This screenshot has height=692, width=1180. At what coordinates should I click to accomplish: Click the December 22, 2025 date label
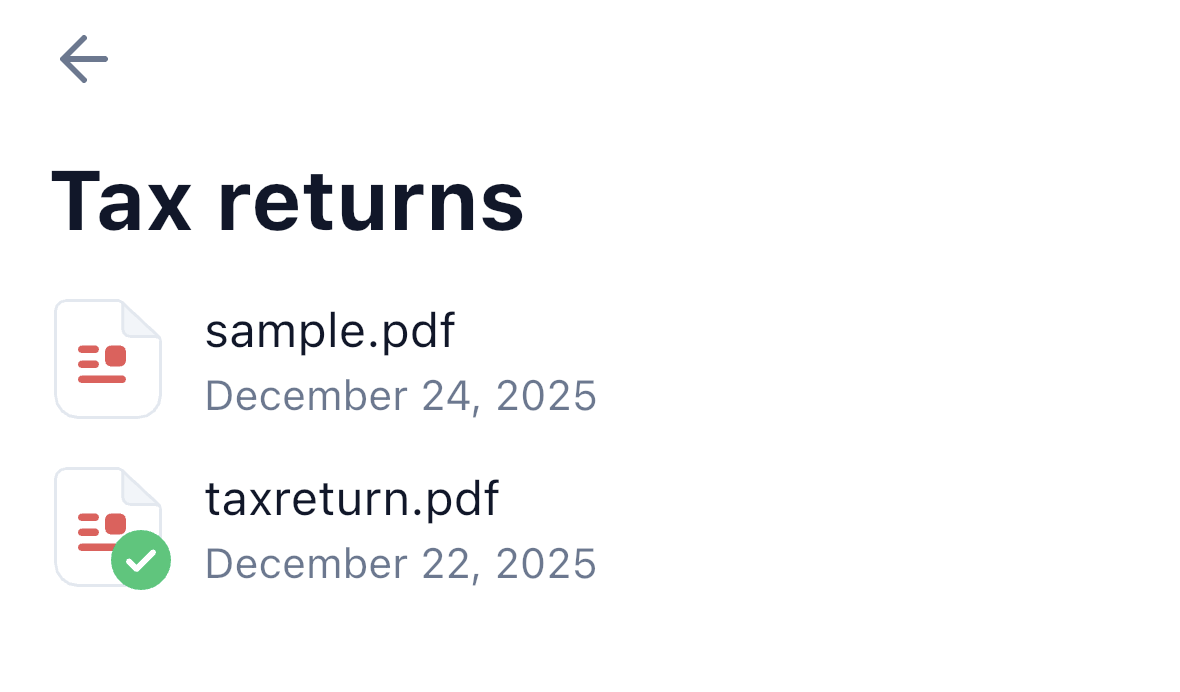[401, 563]
